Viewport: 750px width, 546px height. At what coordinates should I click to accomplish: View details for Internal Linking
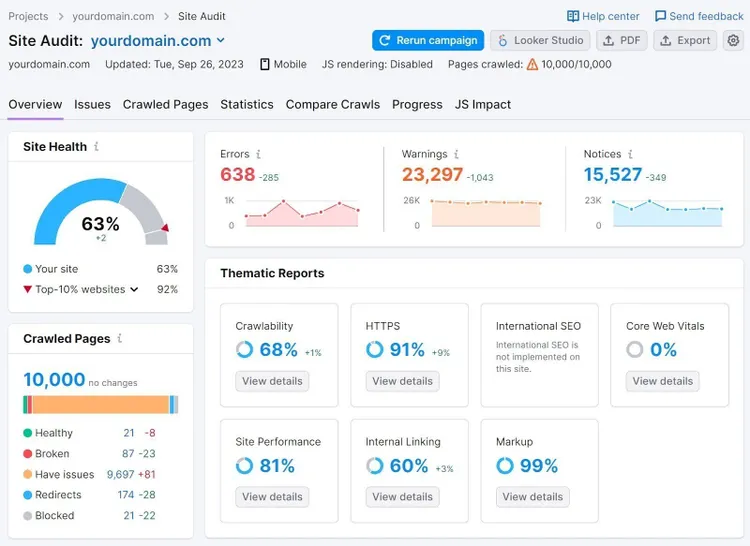(x=402, y=497)
